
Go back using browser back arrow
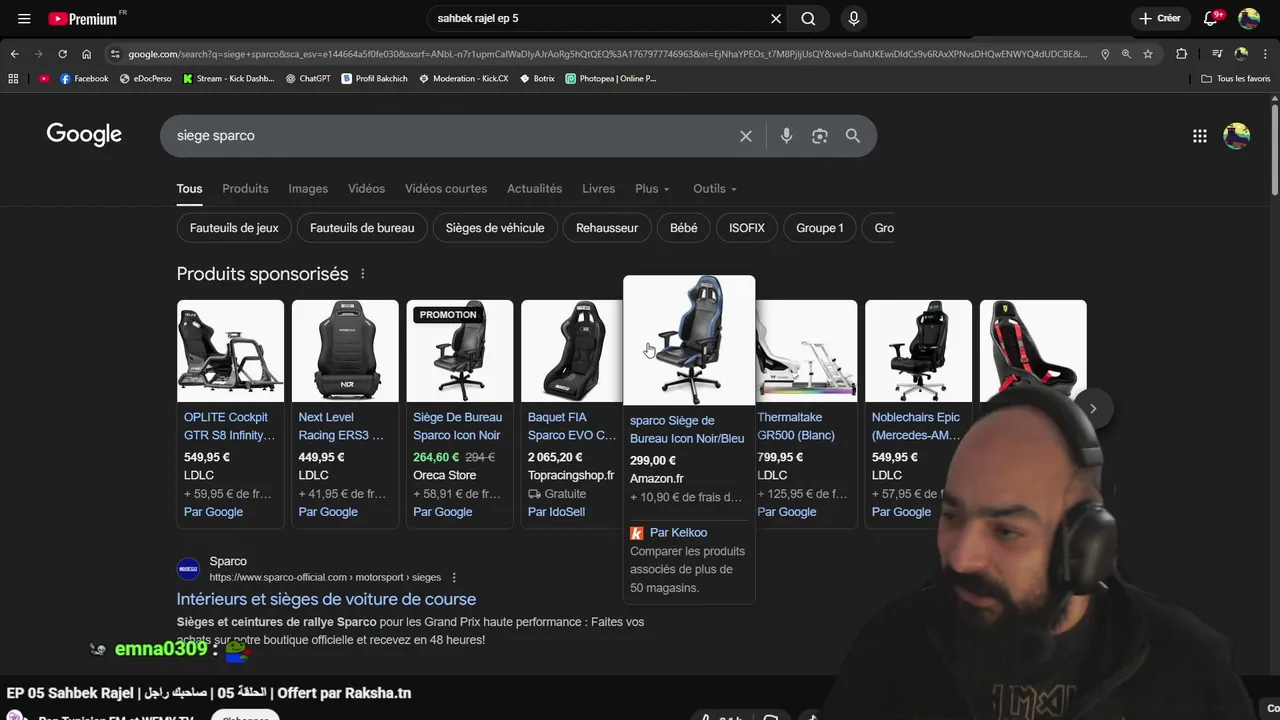pos(14,54)
